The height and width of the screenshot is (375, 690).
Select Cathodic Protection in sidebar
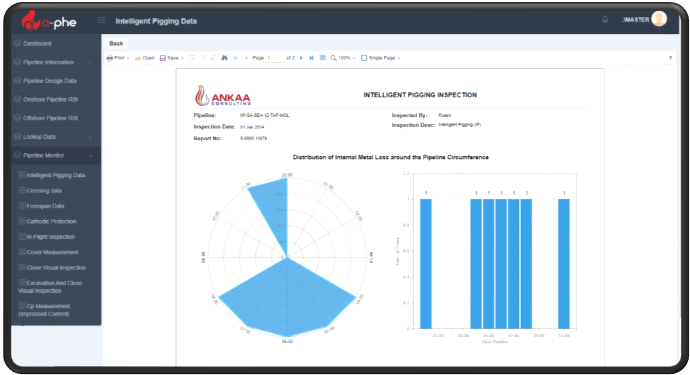[x=51, y=221]
